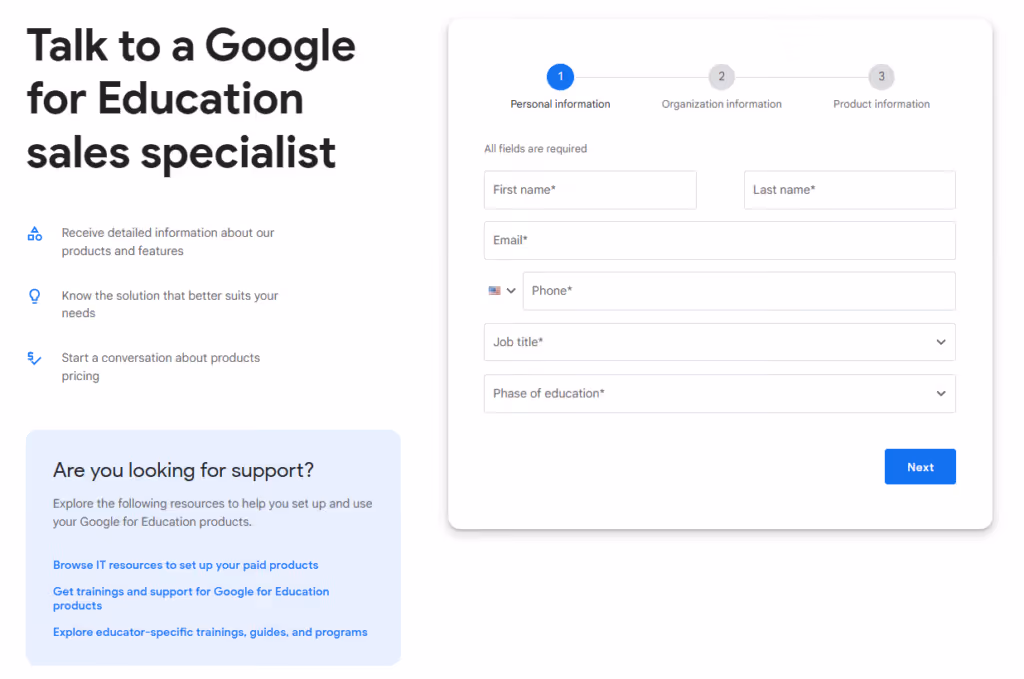1024x679 pixels.
Task: Click the step 2 Organization information circle
Action: pyautogui.click(x=721, y=76)
